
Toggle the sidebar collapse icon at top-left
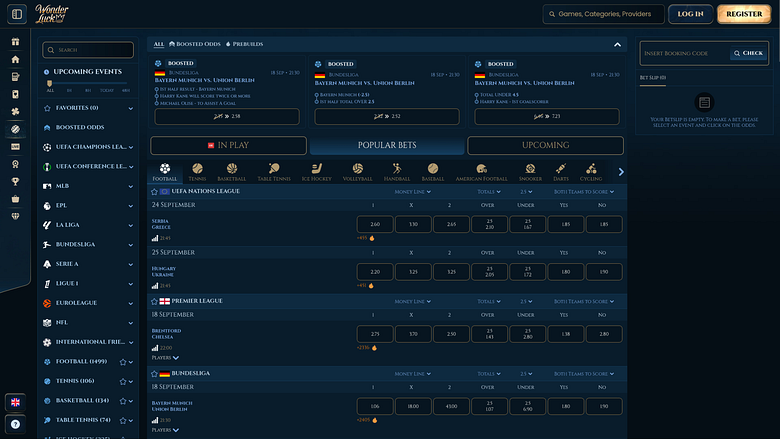pyautogui.click(x=16, y=14)
